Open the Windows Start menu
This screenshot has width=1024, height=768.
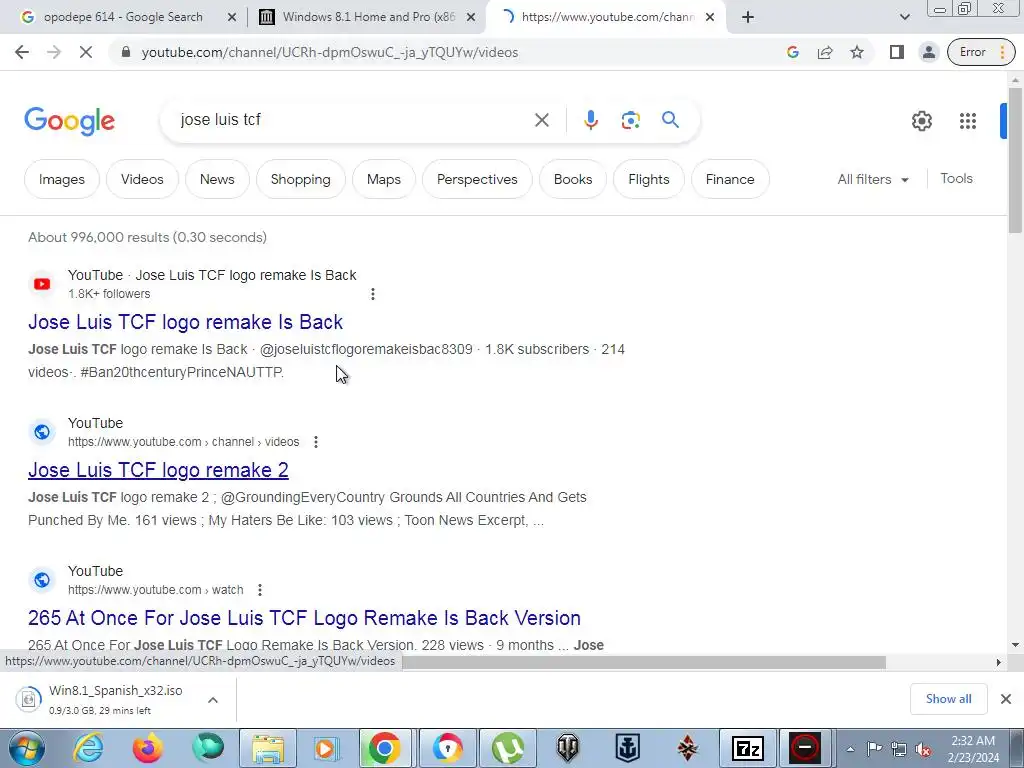[x=27, y=748]
